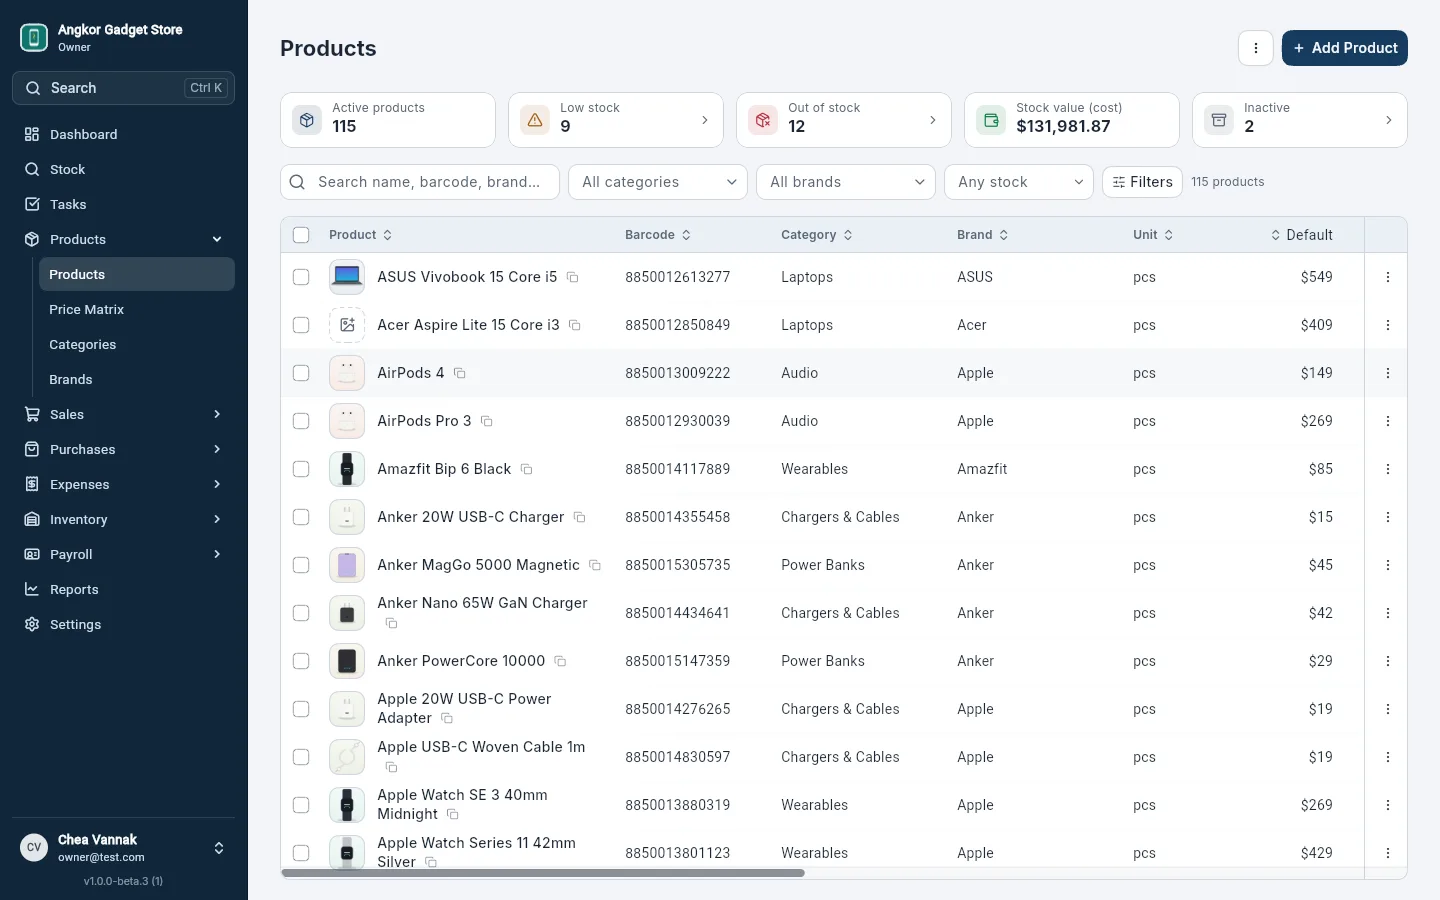The width and height of the screenshot is (1440, 900).
Task: Copy the AirPods 4 product name
Action: [x=460, y=373]
